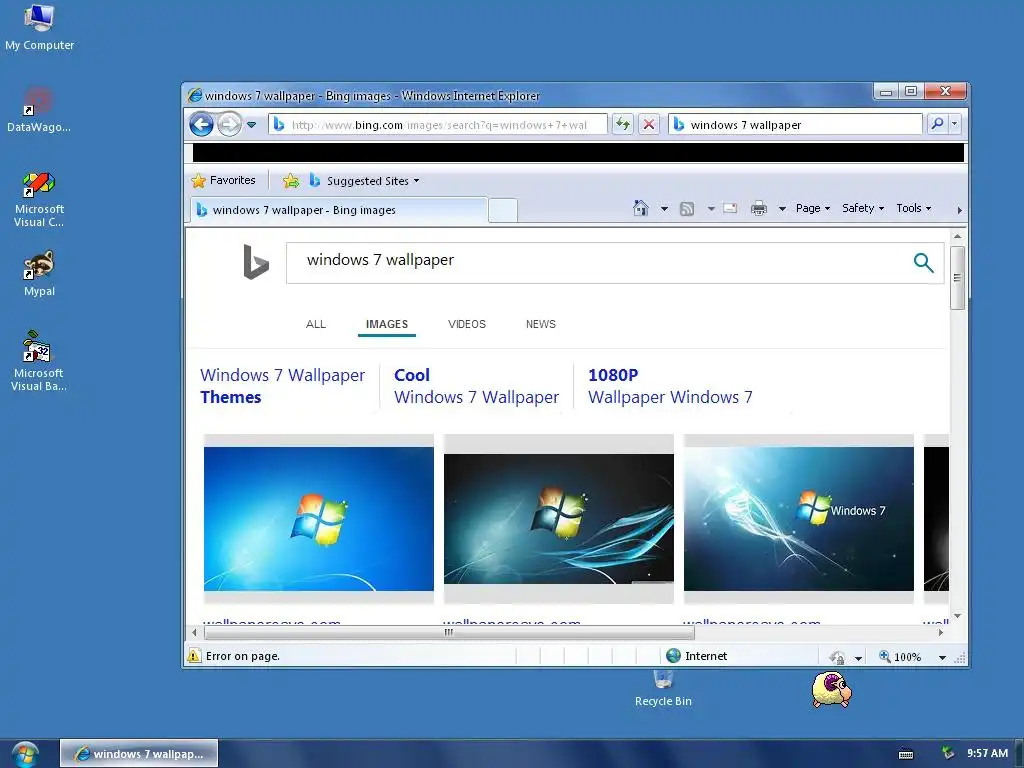1024x768 pixels.
Task: Open the Favorites star button
Action: click(x=223, y=180)
